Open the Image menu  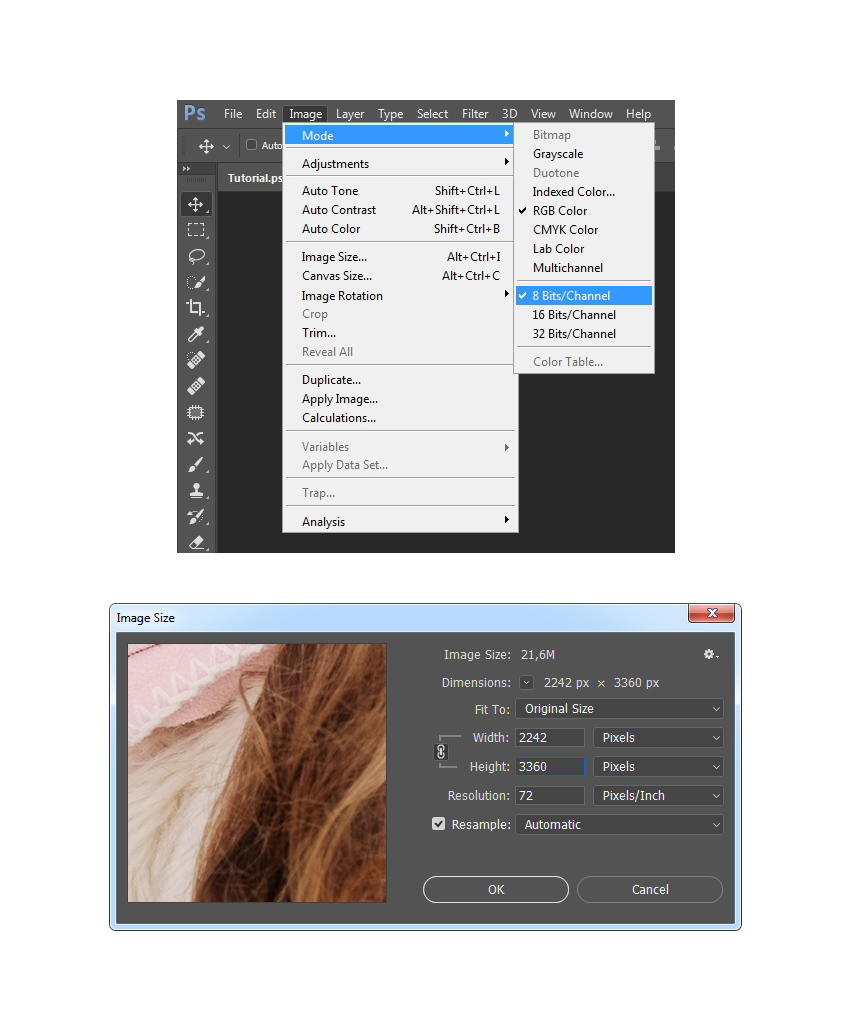pyautogui.click(x=306, y=114)
